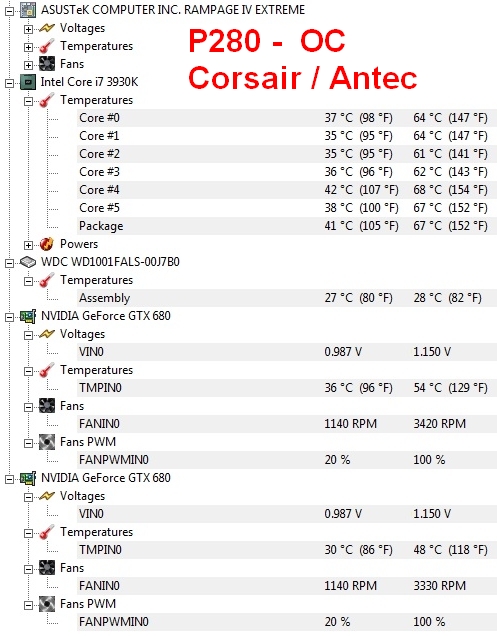Click the WDC hard drive icon

28,262
